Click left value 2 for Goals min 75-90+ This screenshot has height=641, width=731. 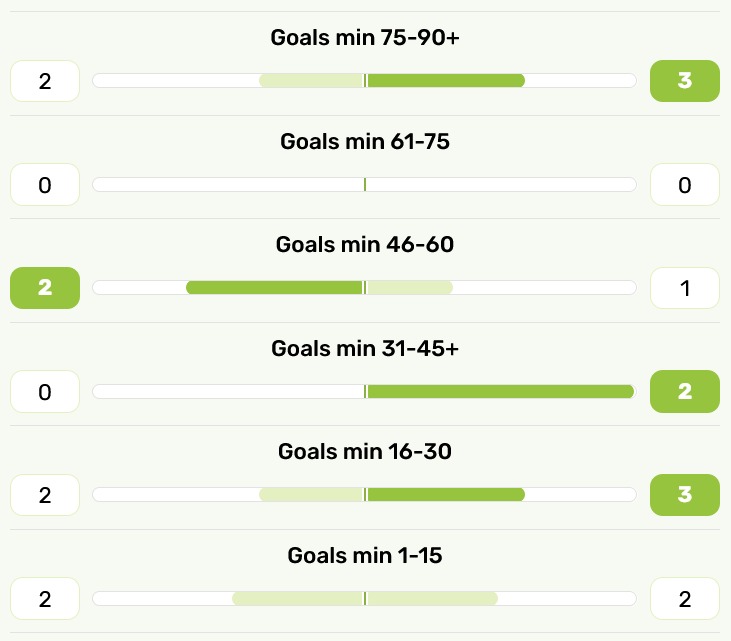(45, 81)
